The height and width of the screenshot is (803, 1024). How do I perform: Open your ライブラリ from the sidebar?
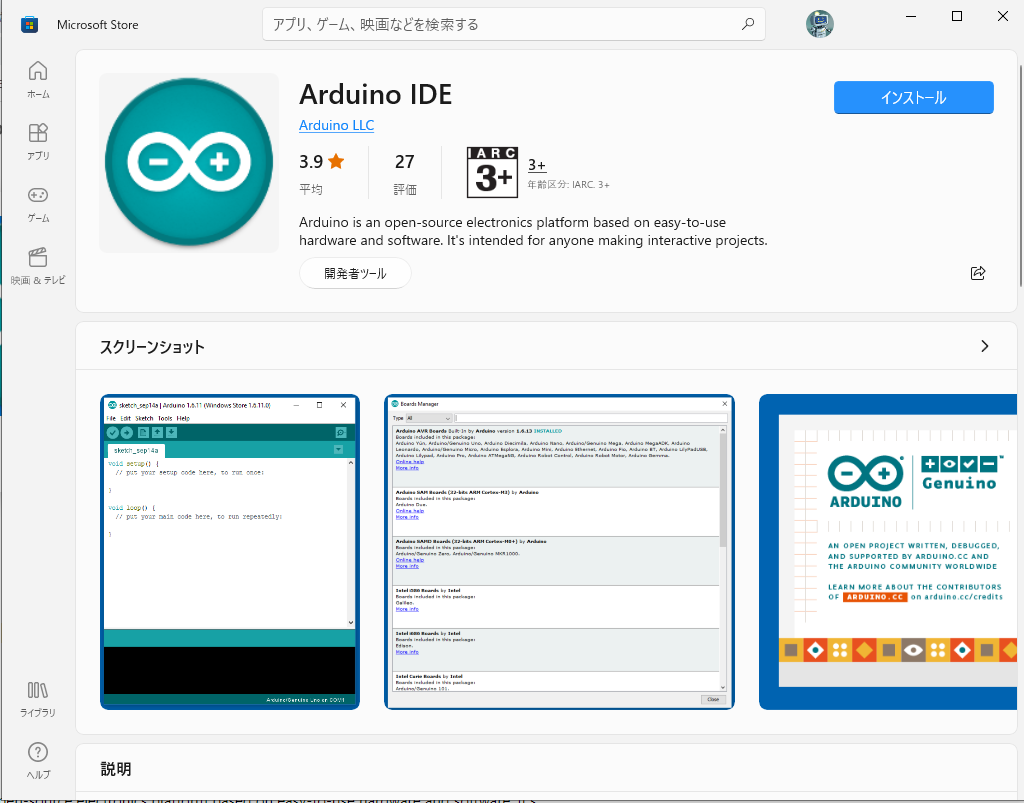37,697
